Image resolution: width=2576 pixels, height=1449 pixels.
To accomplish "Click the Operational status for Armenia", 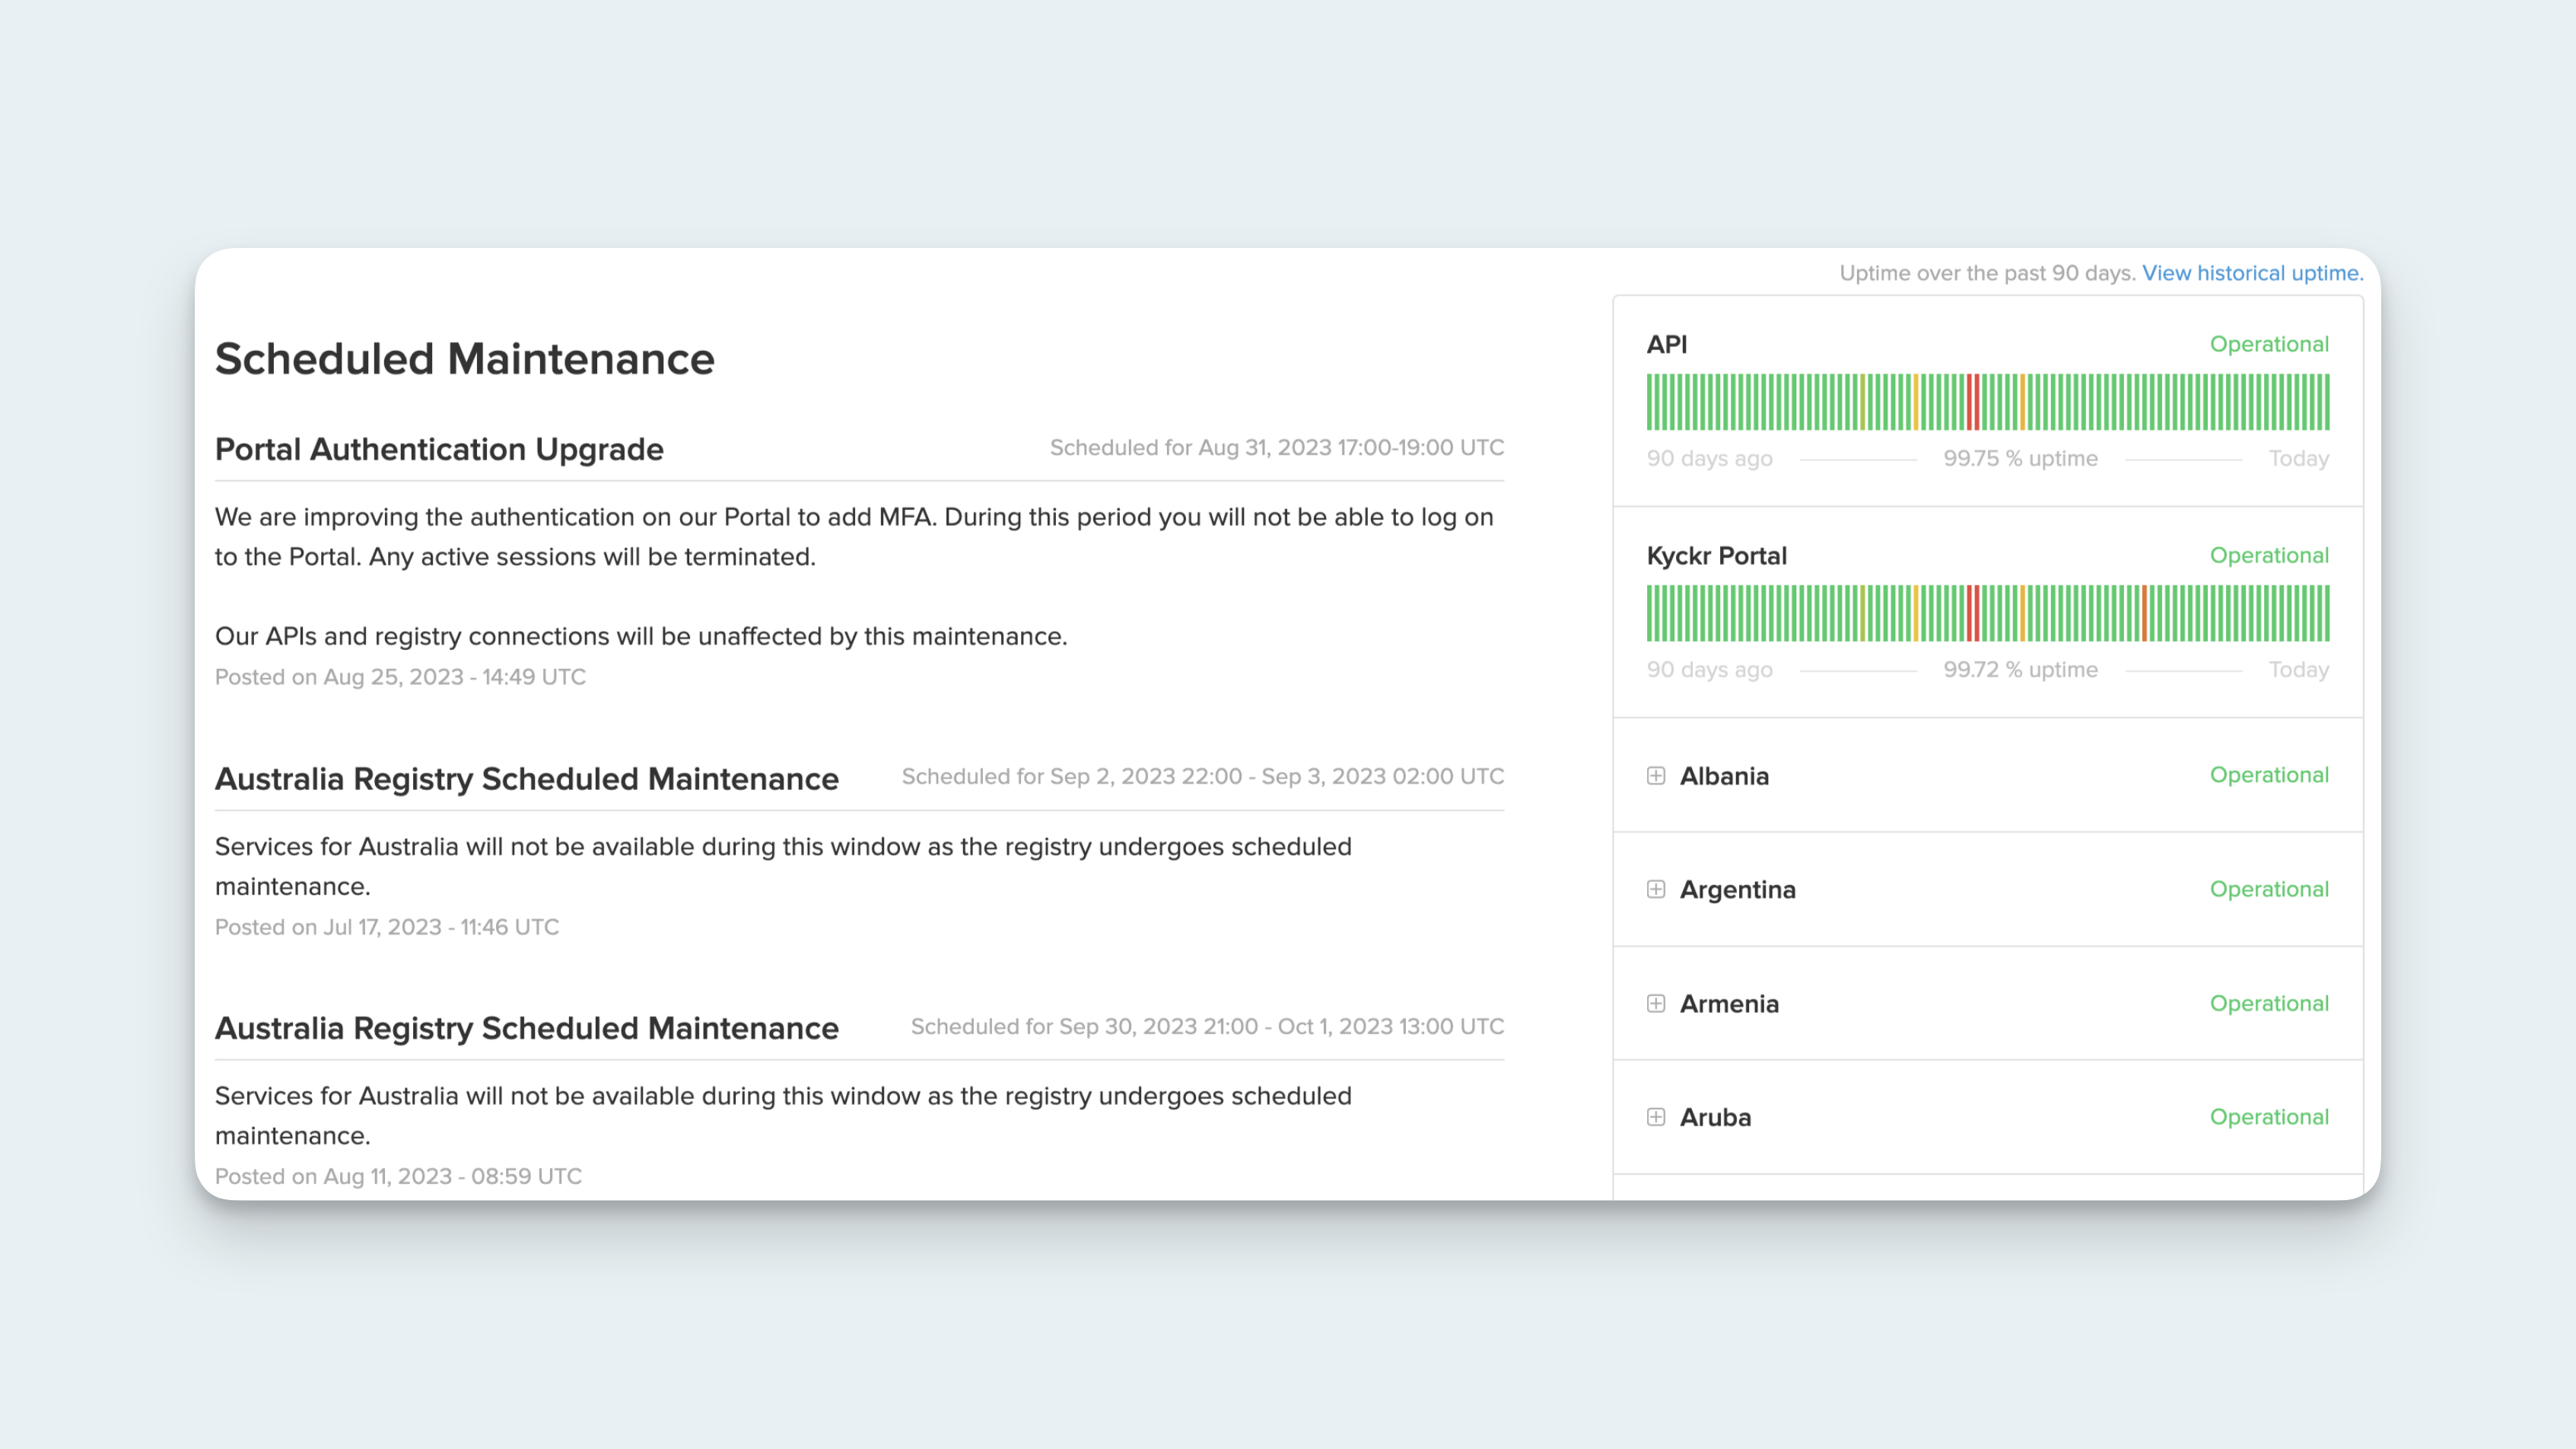I will 2269,1003.
